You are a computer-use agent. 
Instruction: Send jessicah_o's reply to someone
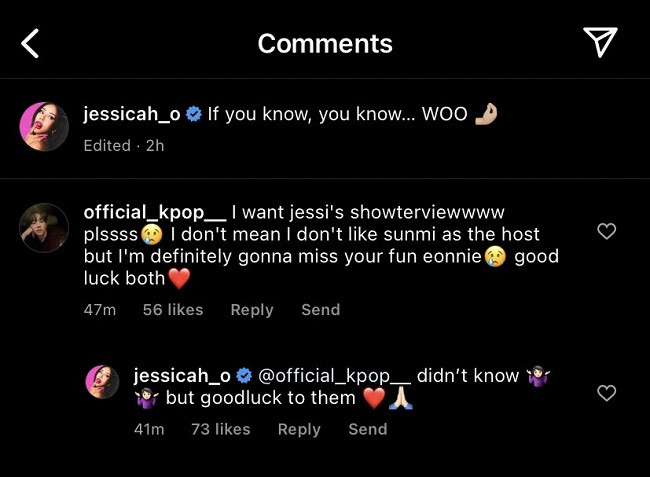click(368, 429)
